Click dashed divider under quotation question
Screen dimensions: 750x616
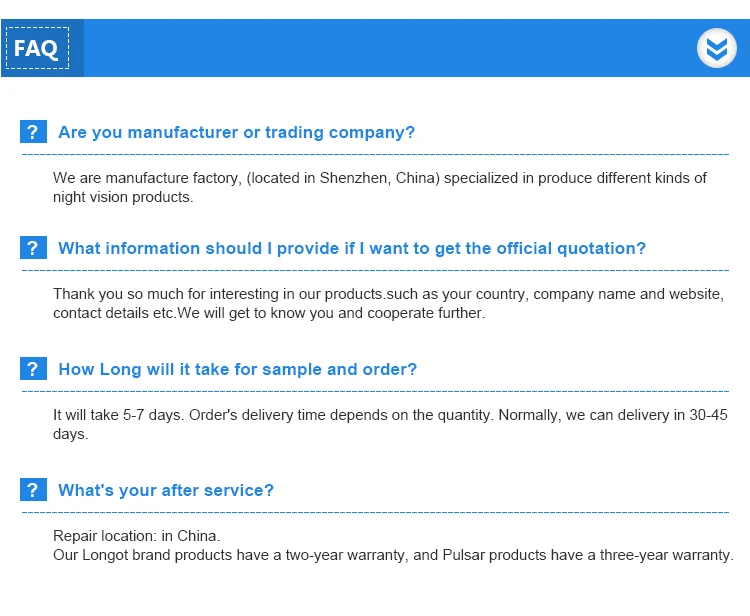click(x=375, y=271)
